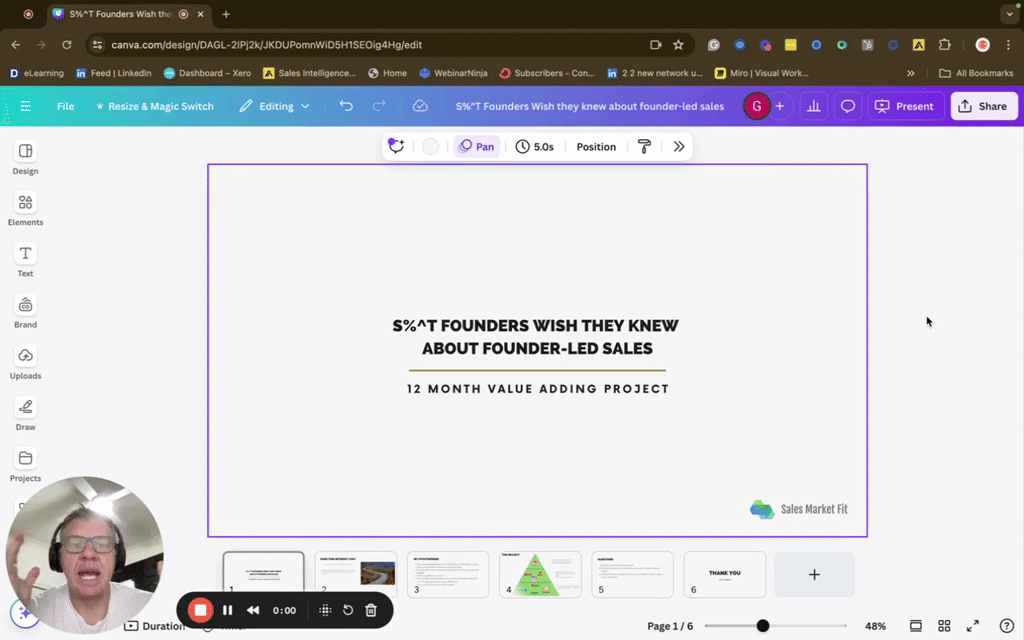Click the zoom level slider handle
Screen dimensions: 1024x640
763,626
